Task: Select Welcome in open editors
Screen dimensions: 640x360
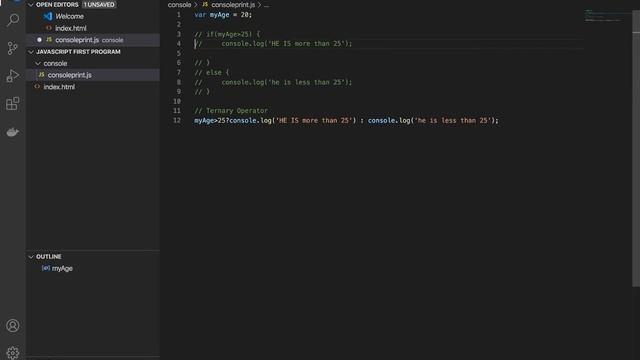Action: [69, 16]
